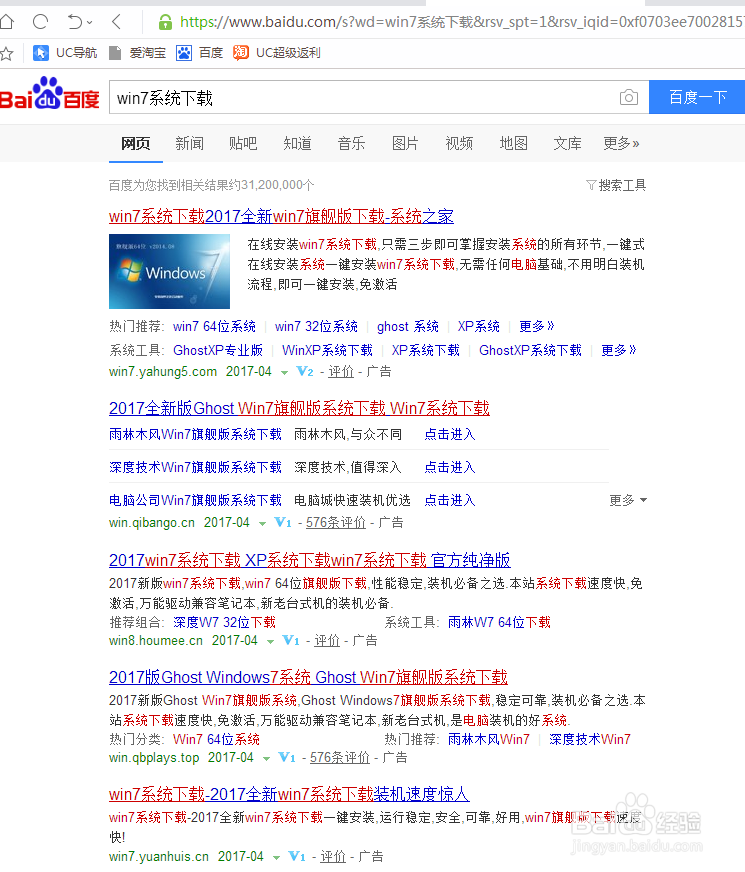Open 雨林木风Win7旗舰版系统下载 link
745x872 pixels.
195,434
